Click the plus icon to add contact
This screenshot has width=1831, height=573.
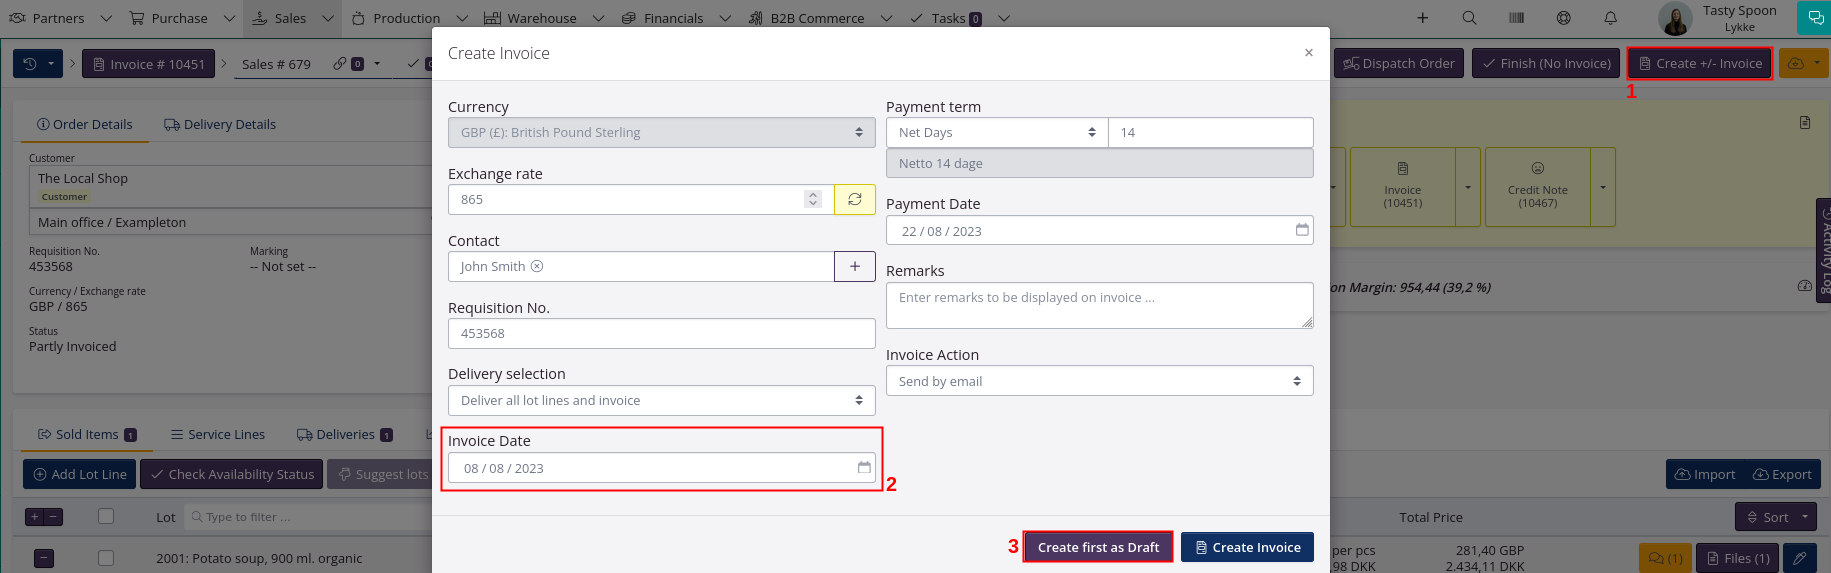[855, 266]
